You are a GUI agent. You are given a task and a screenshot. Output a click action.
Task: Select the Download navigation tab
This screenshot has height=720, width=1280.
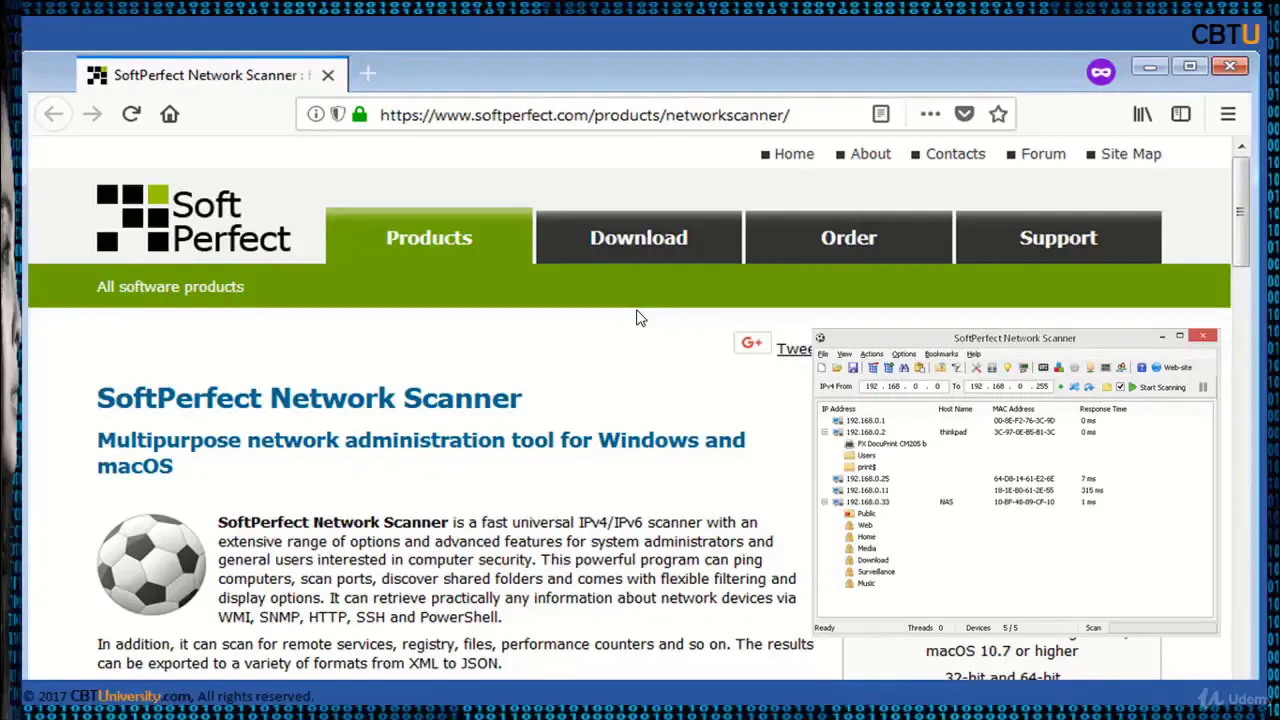(639, 237)
